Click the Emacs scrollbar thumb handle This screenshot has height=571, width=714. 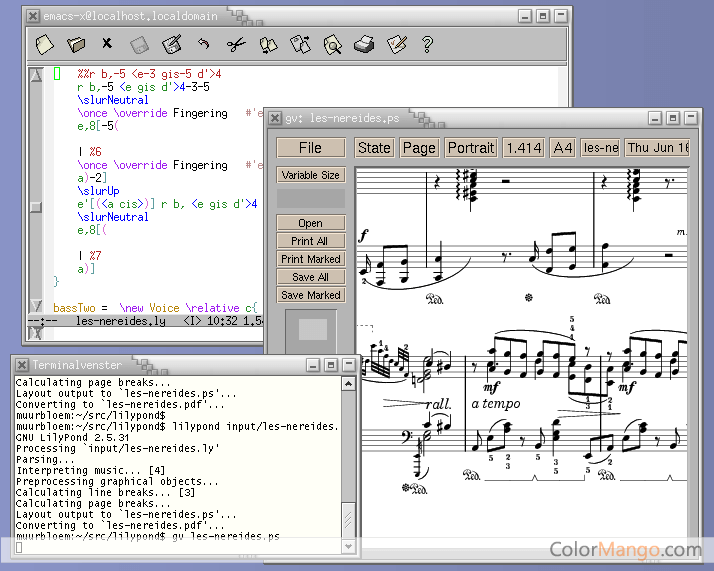tap(36, 207)
